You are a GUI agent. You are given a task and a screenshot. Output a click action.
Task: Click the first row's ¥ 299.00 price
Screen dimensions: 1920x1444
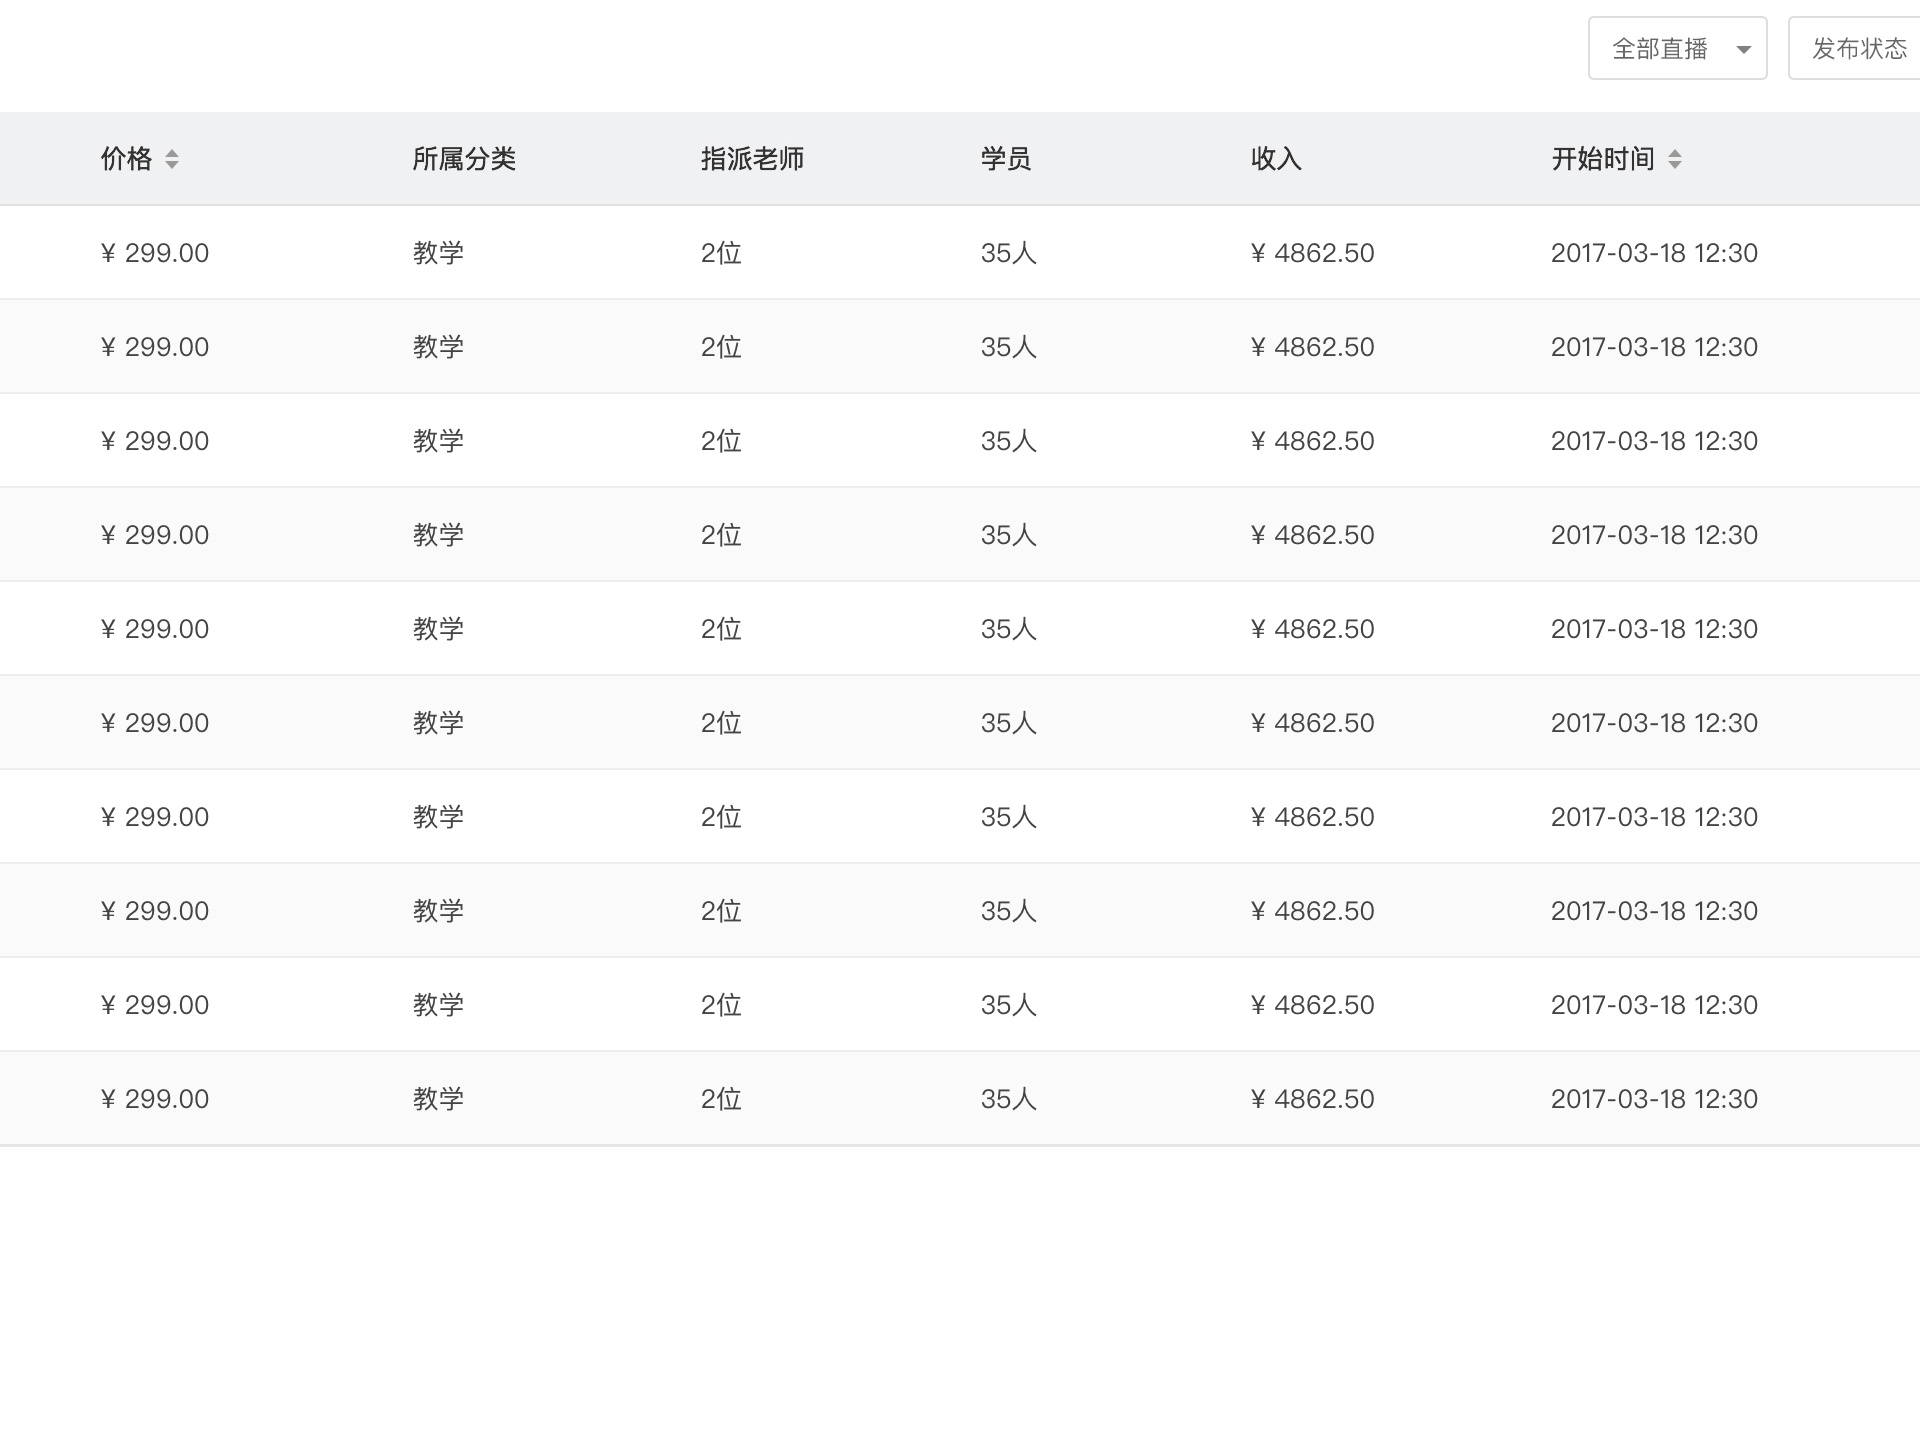155,253
